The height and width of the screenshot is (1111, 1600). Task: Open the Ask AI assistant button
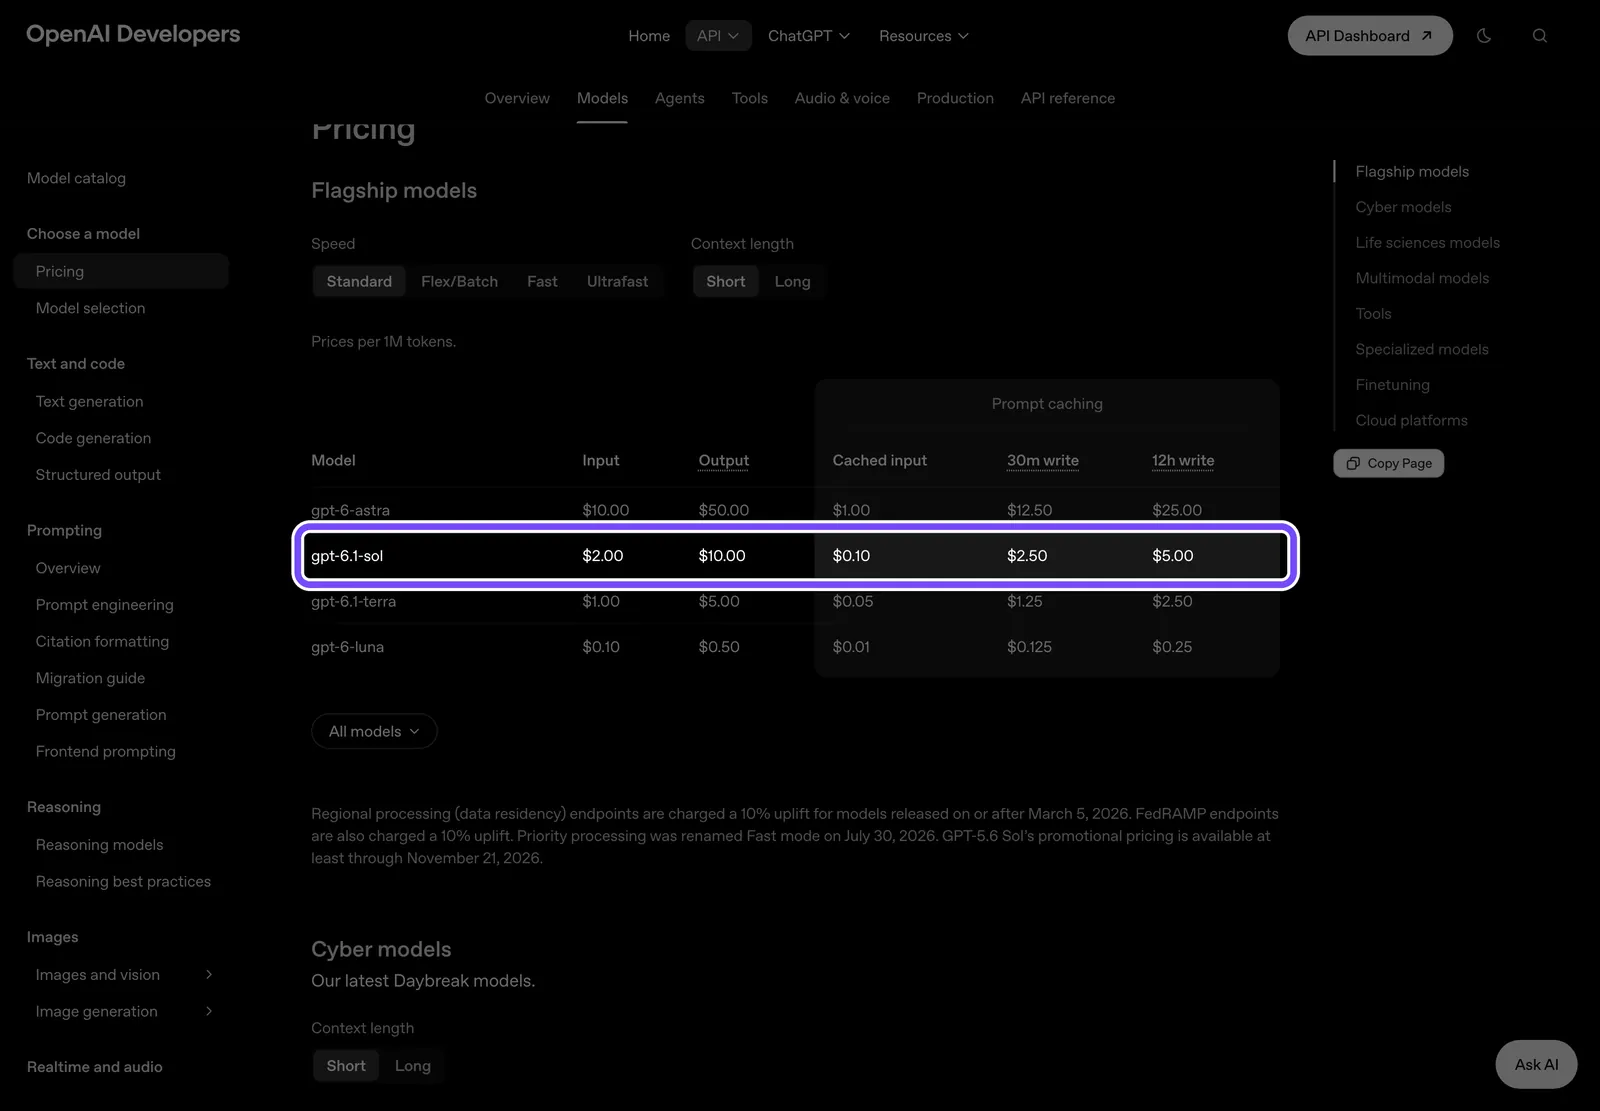1536,1065
